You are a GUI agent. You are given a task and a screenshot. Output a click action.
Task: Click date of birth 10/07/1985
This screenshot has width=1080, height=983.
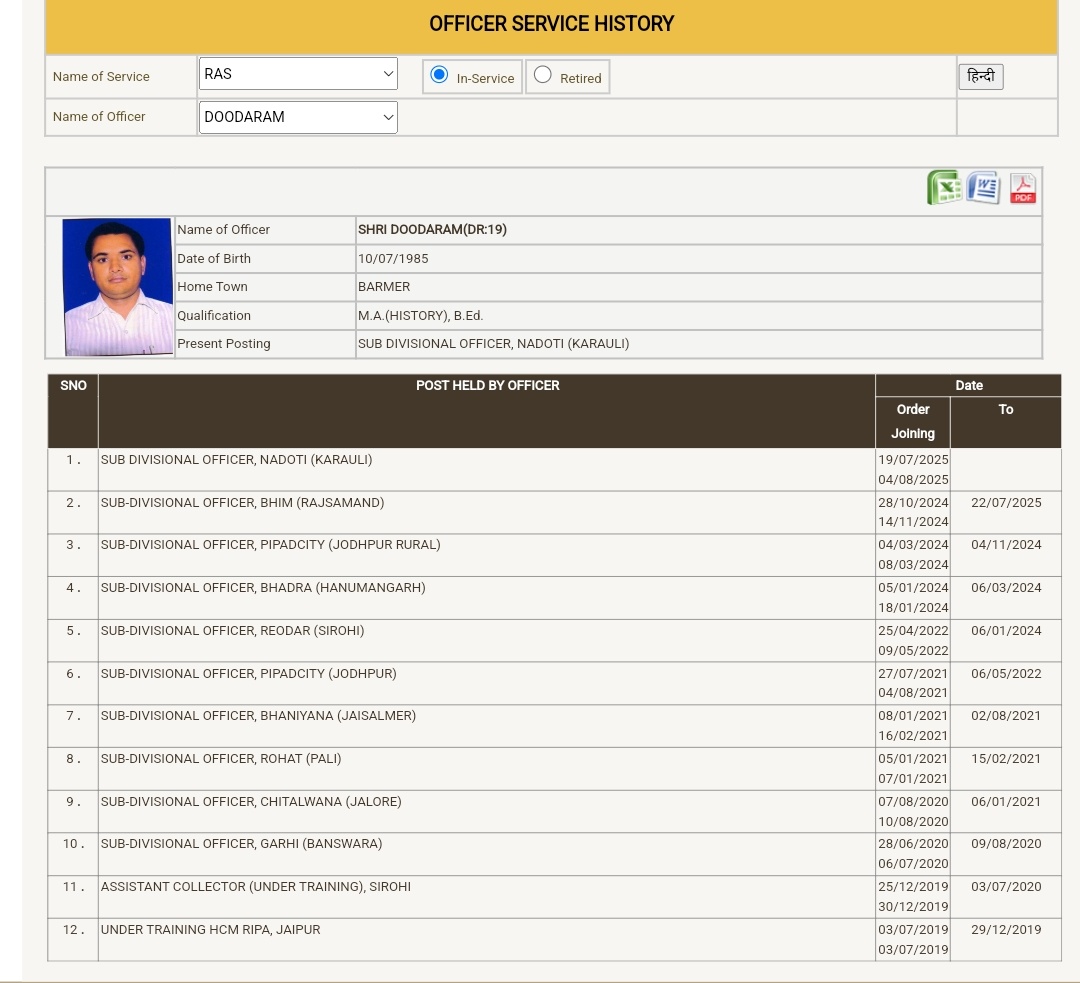click(393, 258)
